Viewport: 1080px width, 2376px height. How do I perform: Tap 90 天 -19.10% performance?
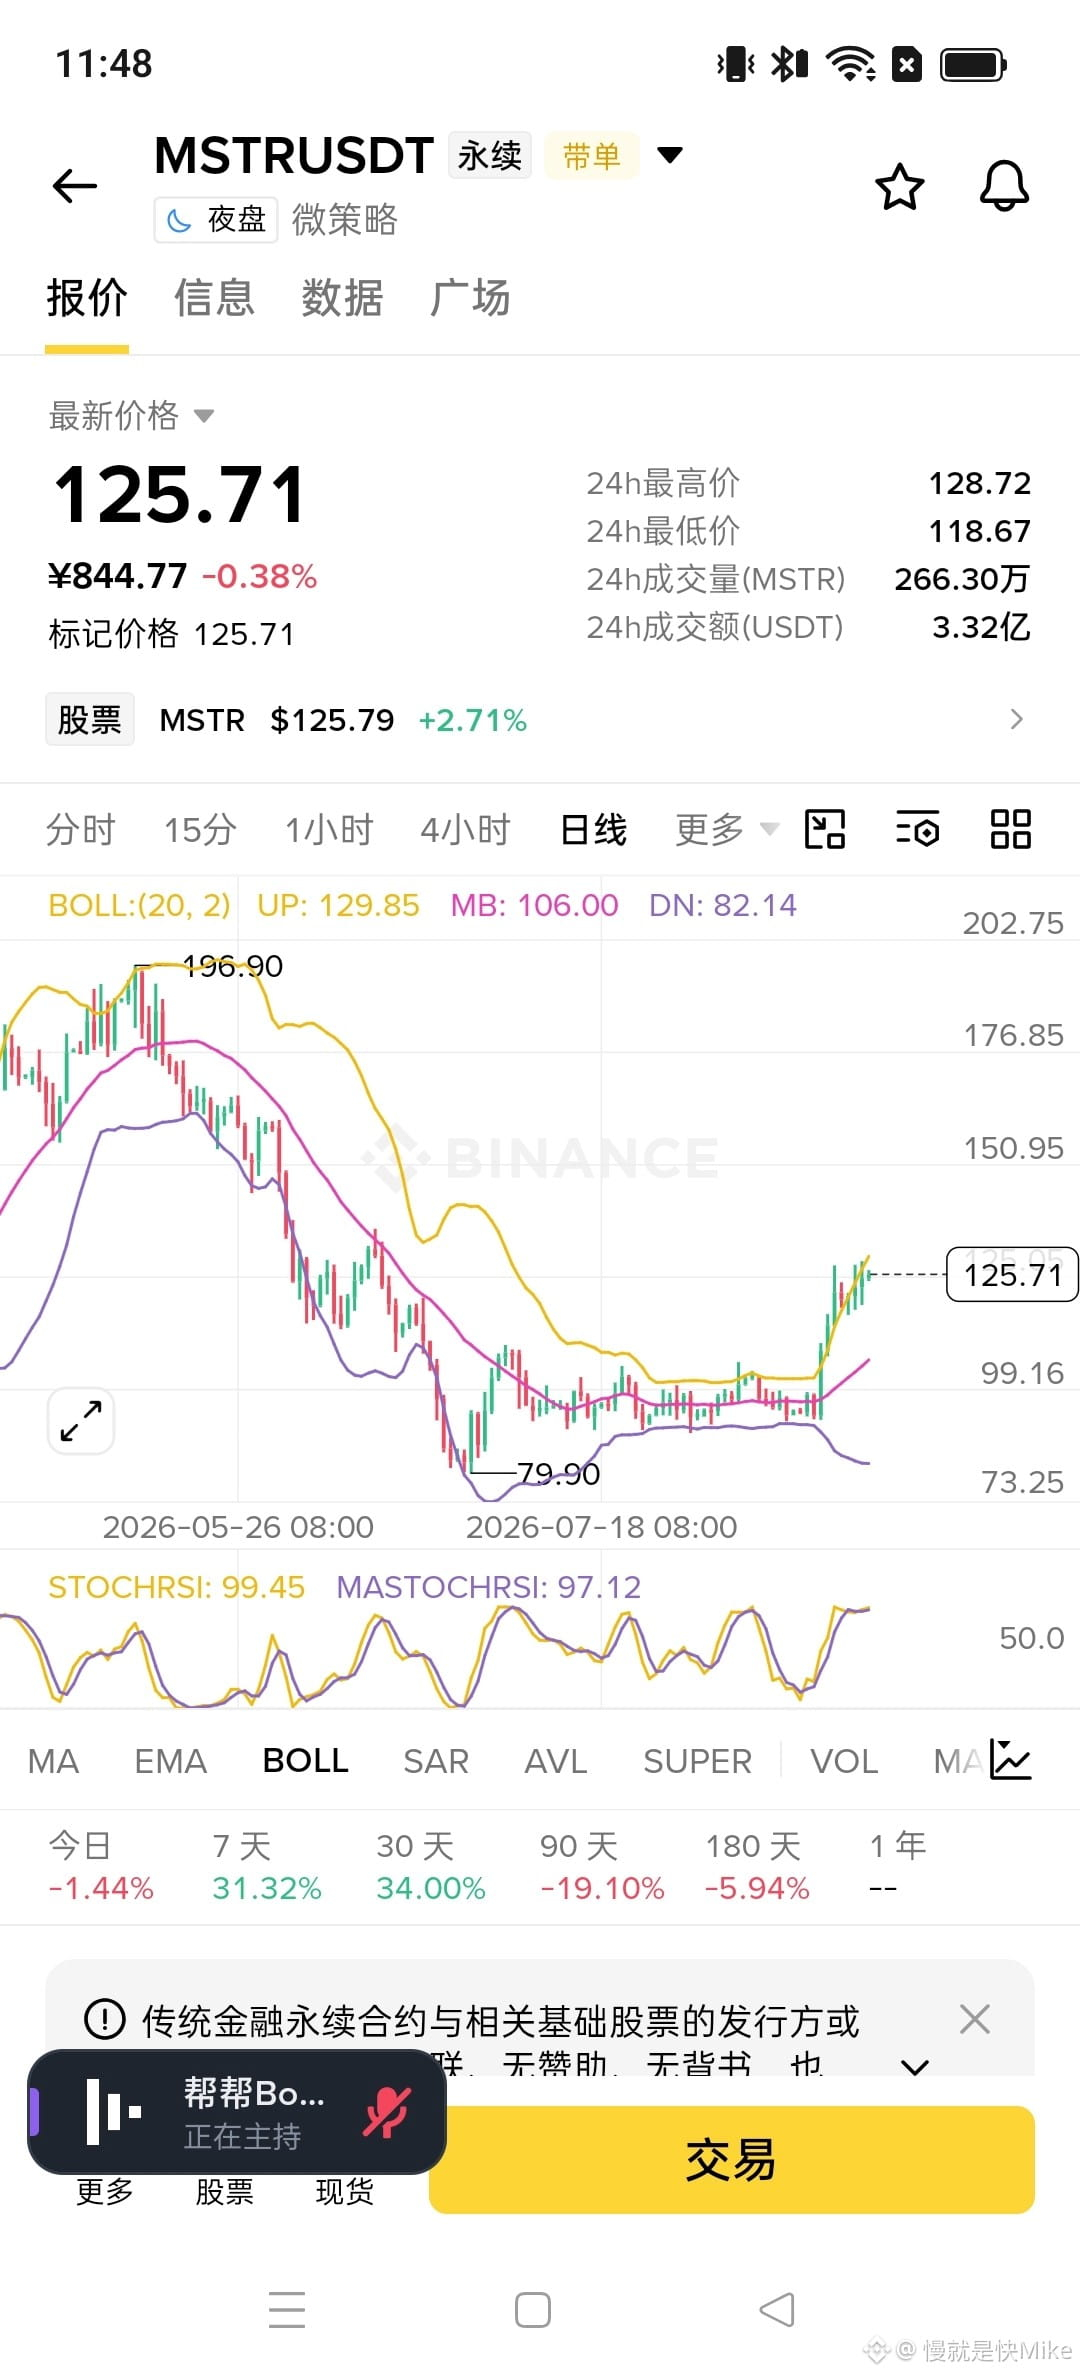(x=601, y=1867)
